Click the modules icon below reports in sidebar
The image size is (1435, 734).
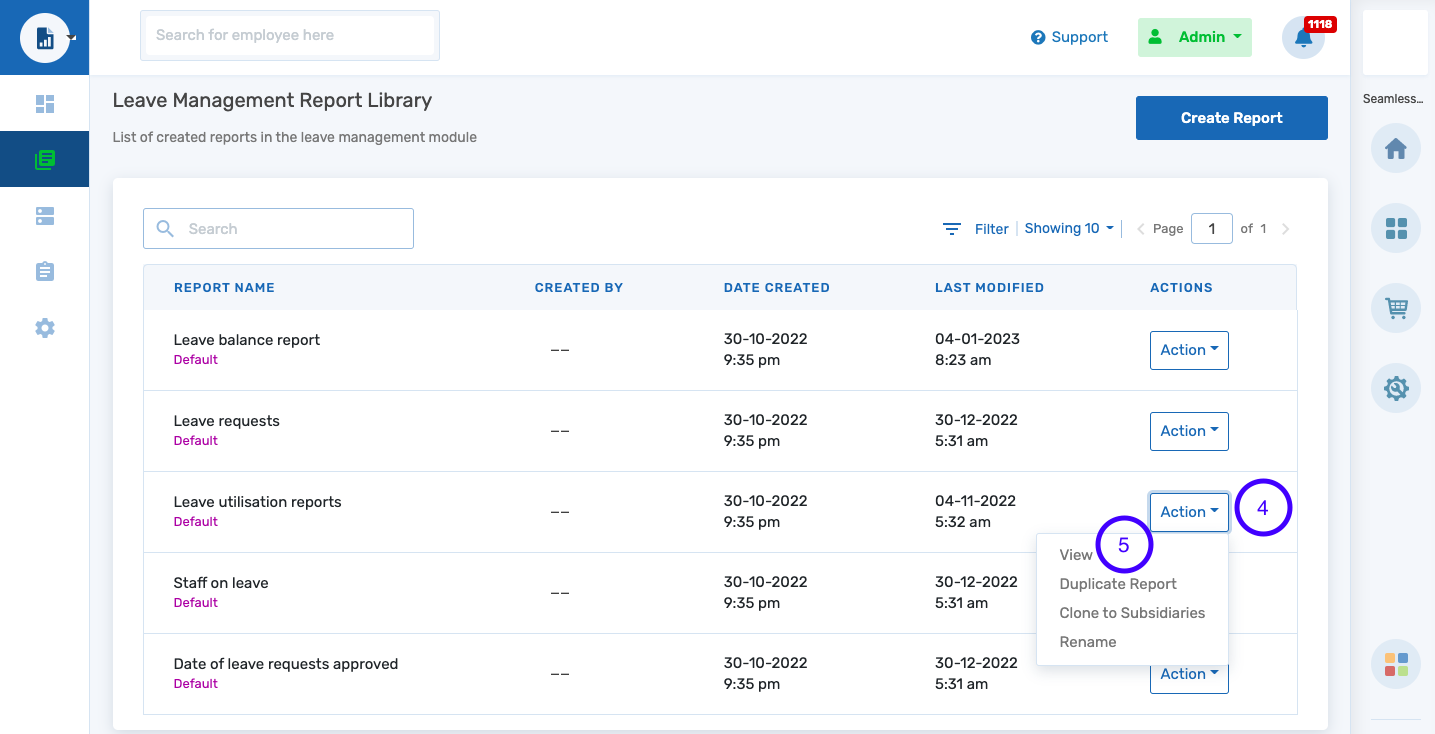click(x=44, y=215)
